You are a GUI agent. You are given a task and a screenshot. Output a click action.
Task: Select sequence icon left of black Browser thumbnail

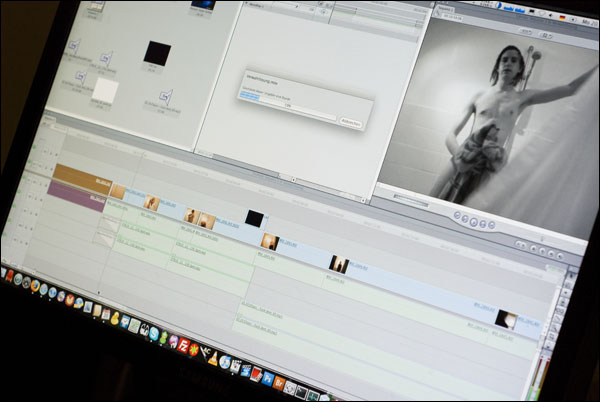[107, 59]
